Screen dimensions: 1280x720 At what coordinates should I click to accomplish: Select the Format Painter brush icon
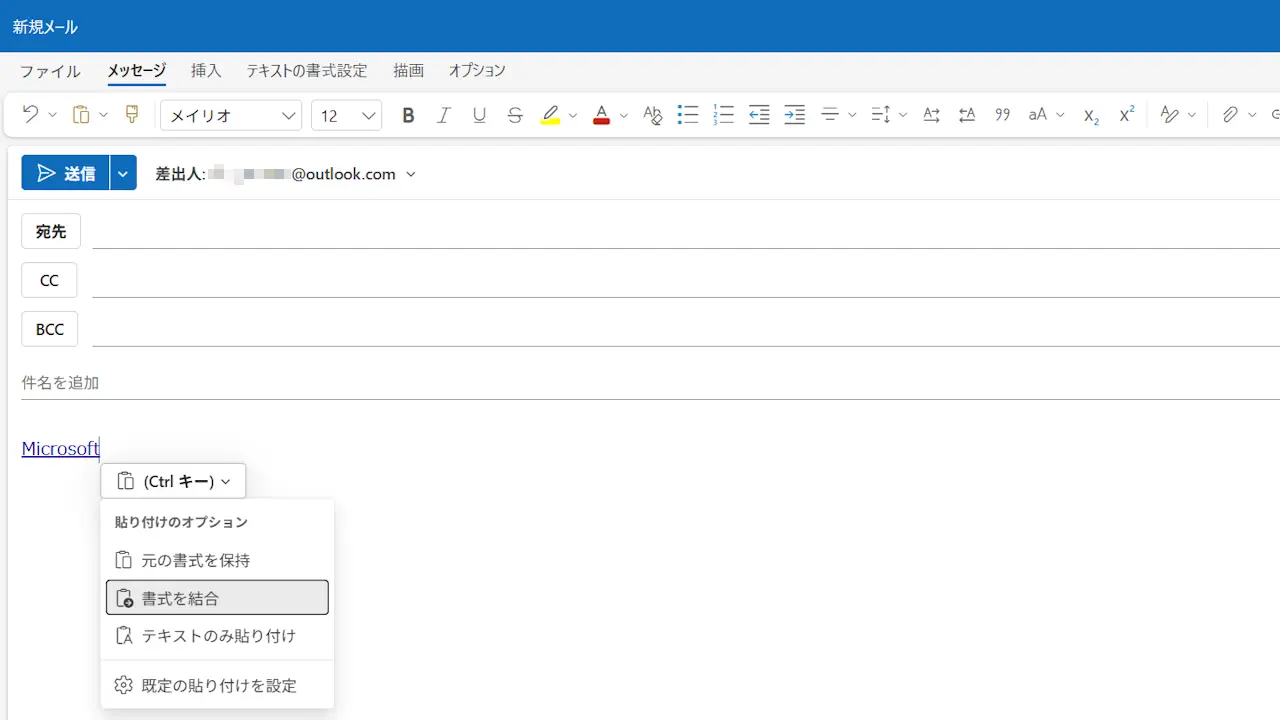point(132,115)
